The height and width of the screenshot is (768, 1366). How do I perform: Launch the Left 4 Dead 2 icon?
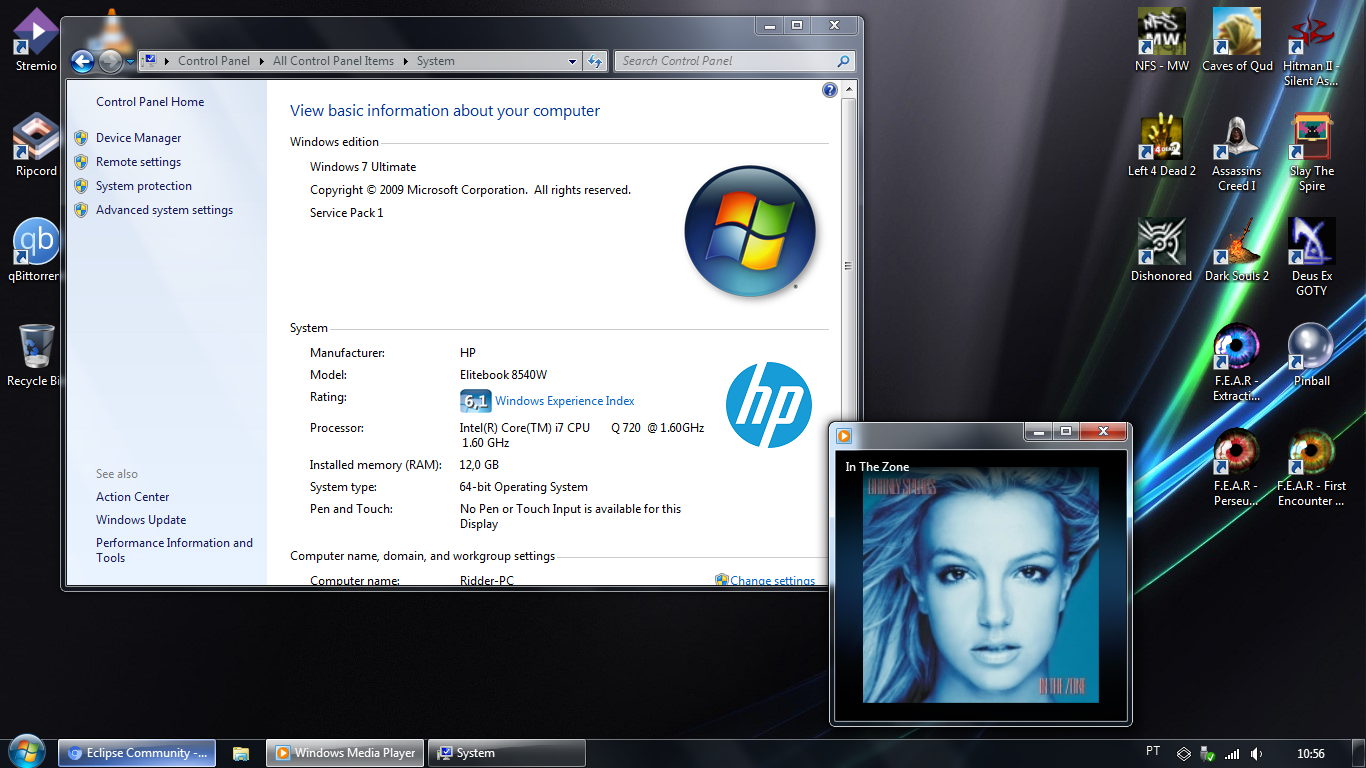[1161, 138]
